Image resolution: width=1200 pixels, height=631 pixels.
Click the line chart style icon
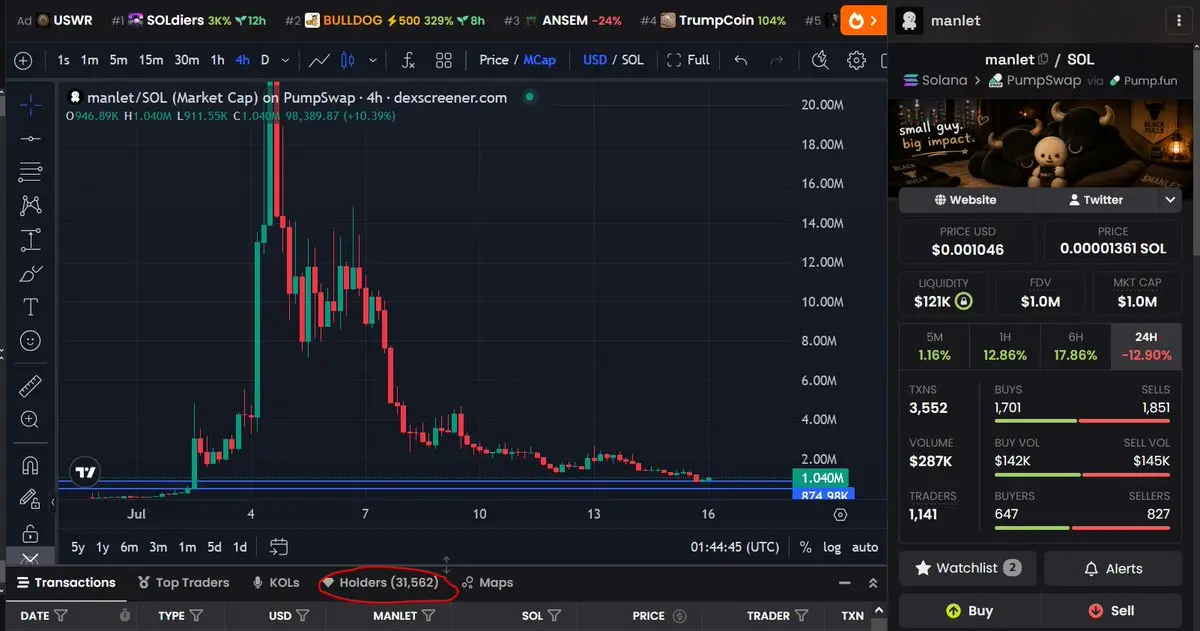[x=320, y=60]
